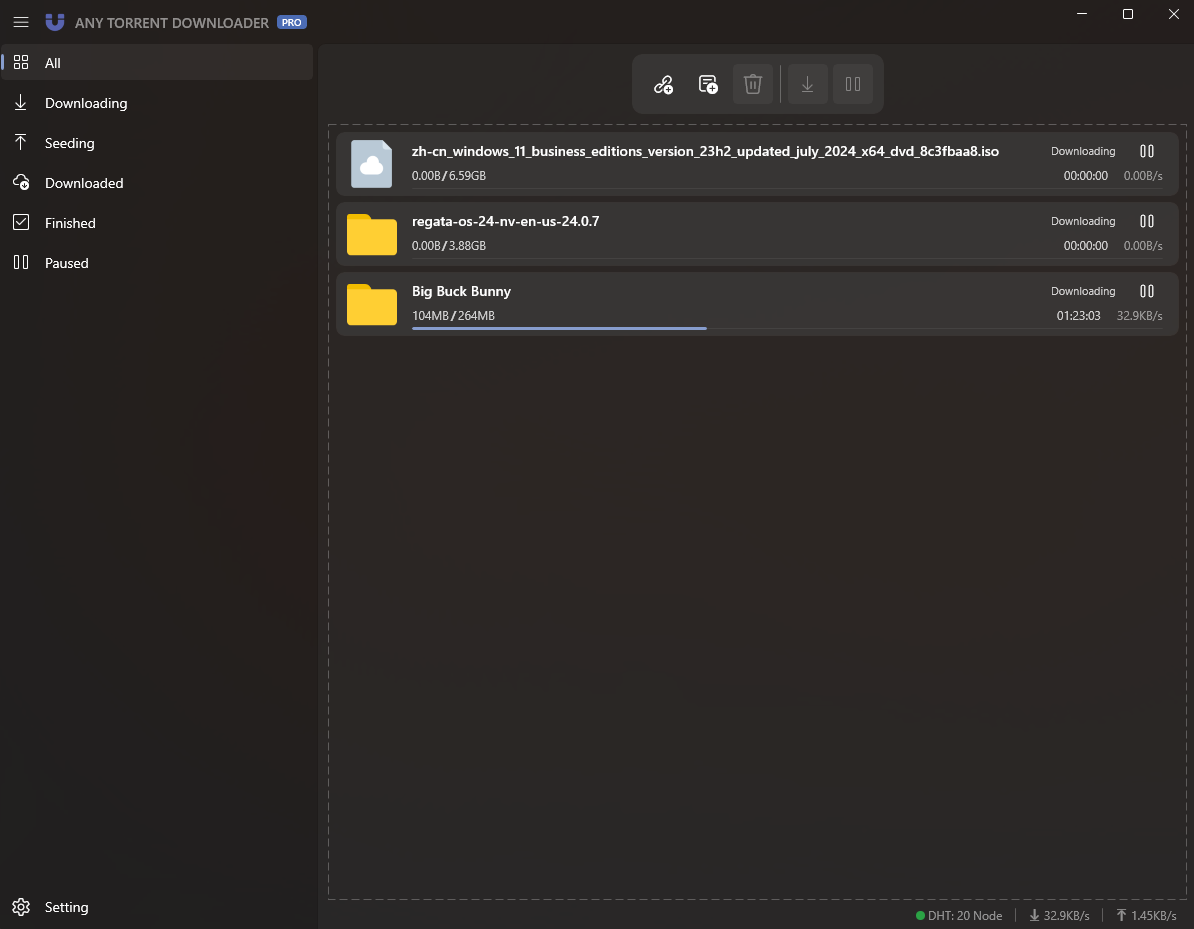Click the regata-os-24 folder icon
Screen dimensions: 1194x929
click(372, 235)
